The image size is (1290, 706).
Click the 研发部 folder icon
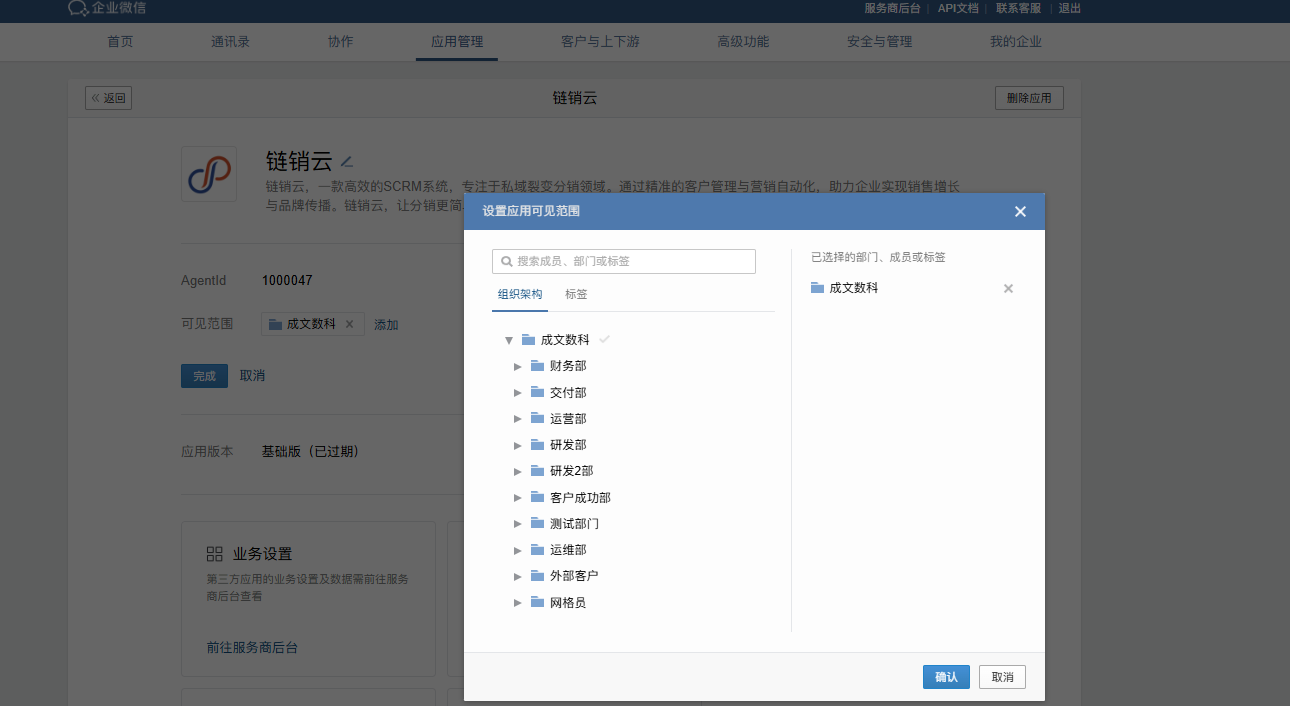[x=537, y=445]
